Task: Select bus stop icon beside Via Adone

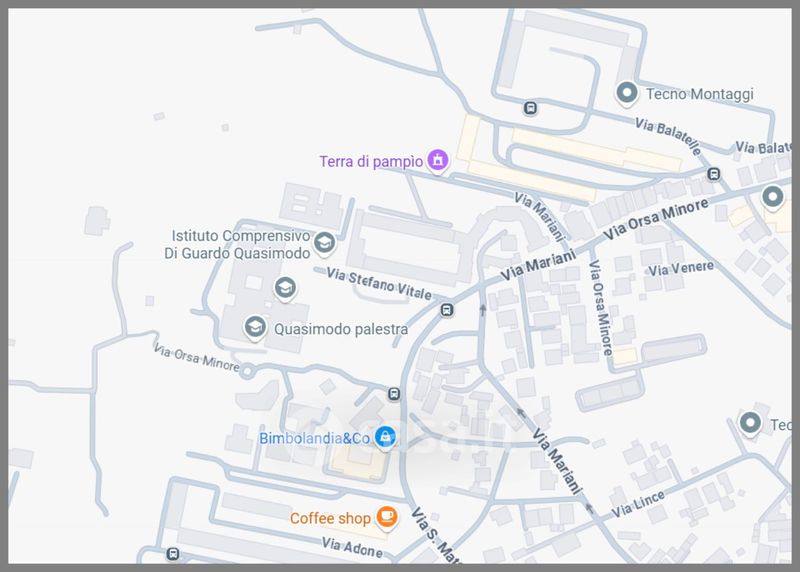Action: pos(173,553)
